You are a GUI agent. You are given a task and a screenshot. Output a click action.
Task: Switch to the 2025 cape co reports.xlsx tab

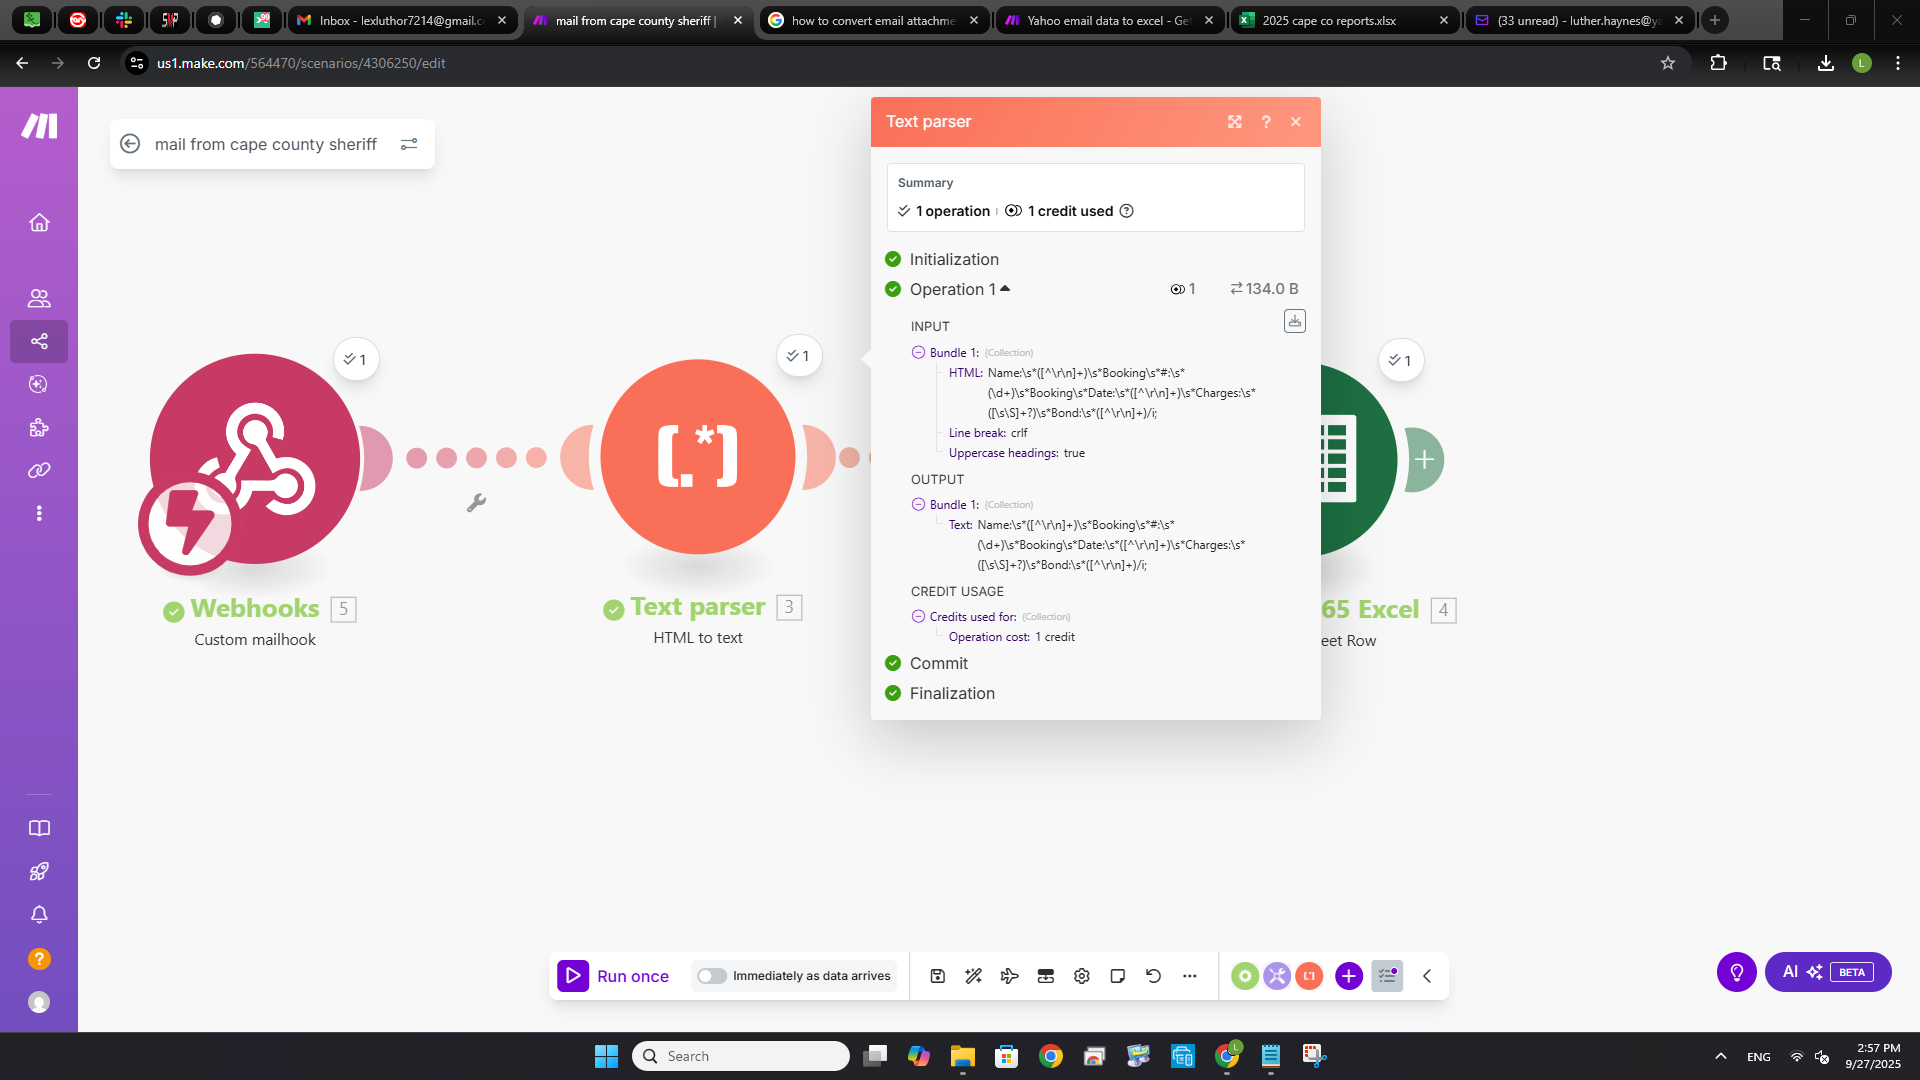point(1328,20)
